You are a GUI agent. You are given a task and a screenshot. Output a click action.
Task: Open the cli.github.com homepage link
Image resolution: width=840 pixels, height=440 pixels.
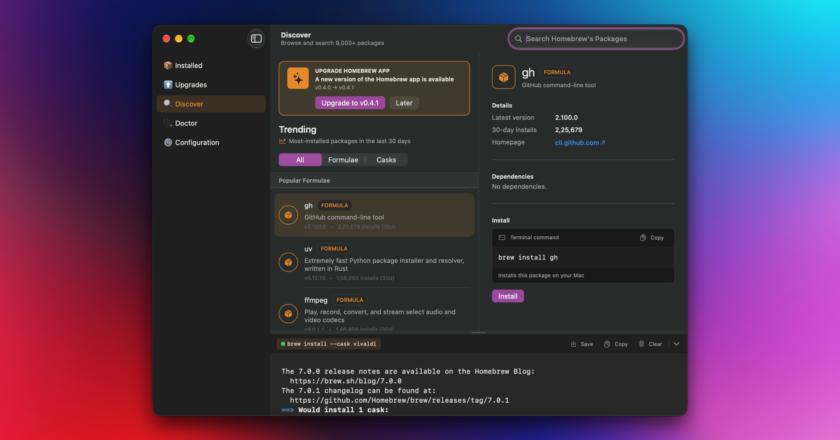[580, 143]
